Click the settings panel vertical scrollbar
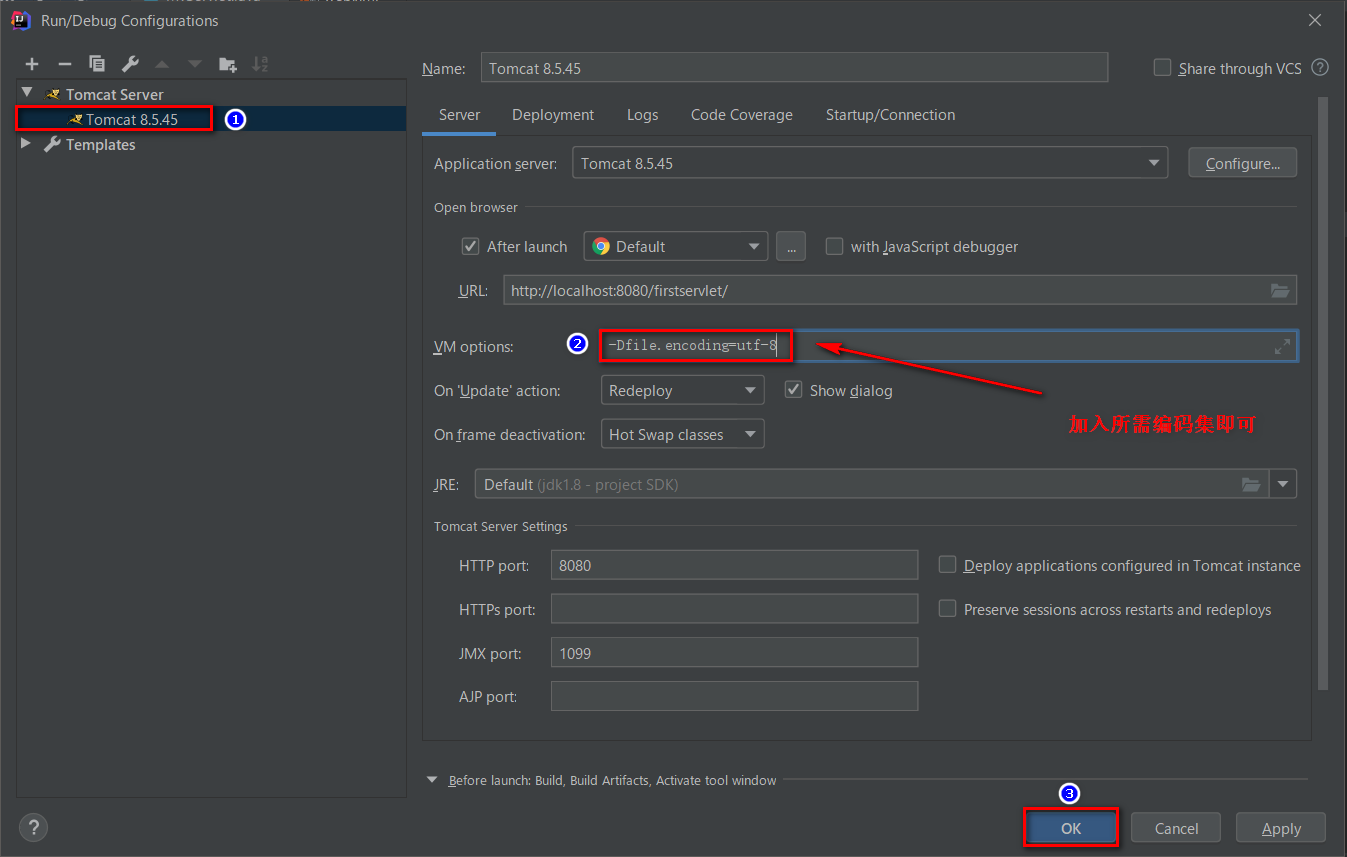The width and height of the screenshot is (1347, 857). point(1323,393)
